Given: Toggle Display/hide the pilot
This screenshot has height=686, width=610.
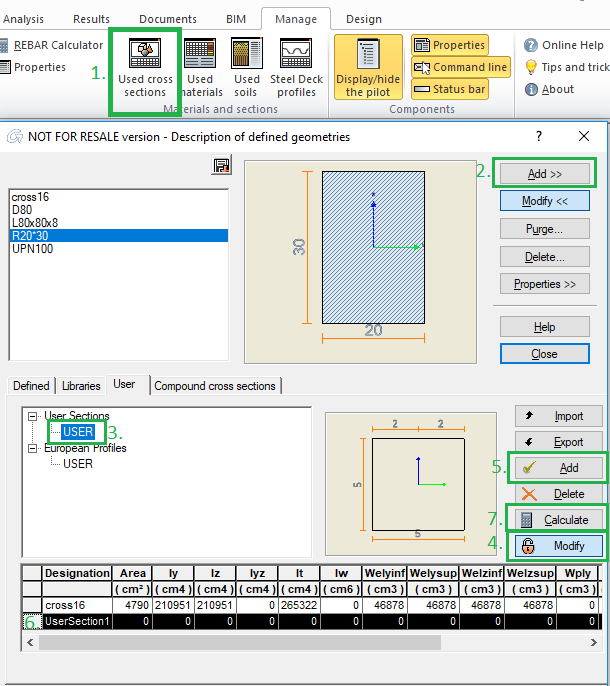Looking at the screenshot, I should [368, 67].
